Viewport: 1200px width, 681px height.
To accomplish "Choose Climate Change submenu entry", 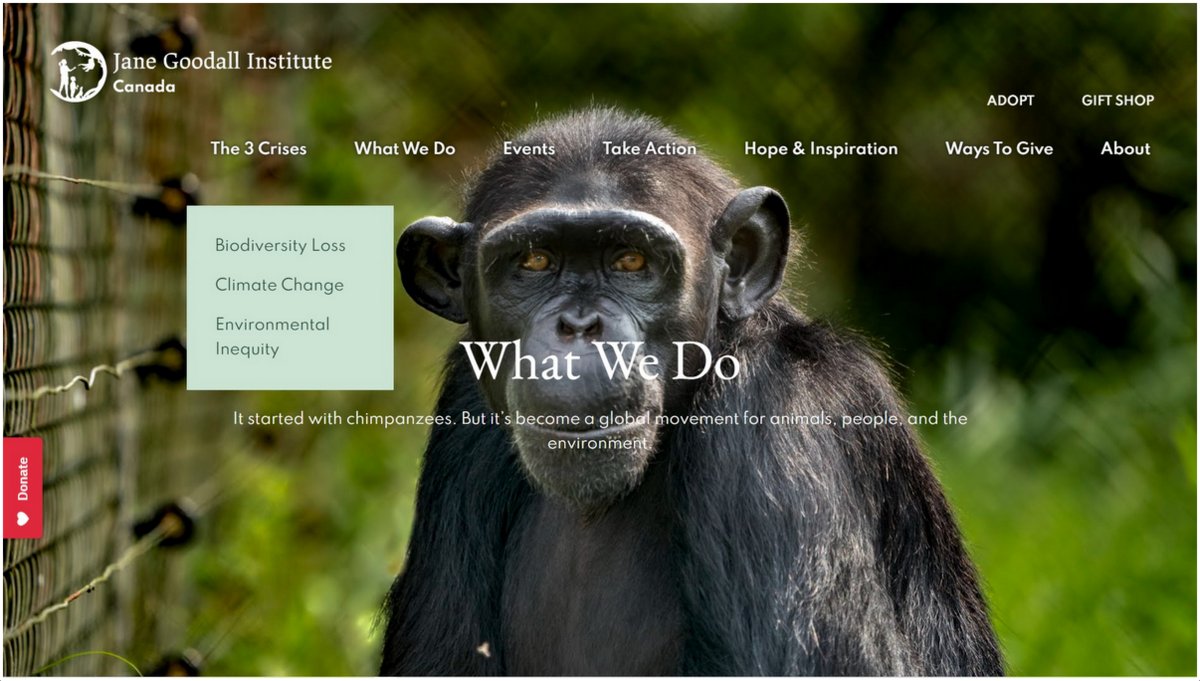I will (279, 285).
